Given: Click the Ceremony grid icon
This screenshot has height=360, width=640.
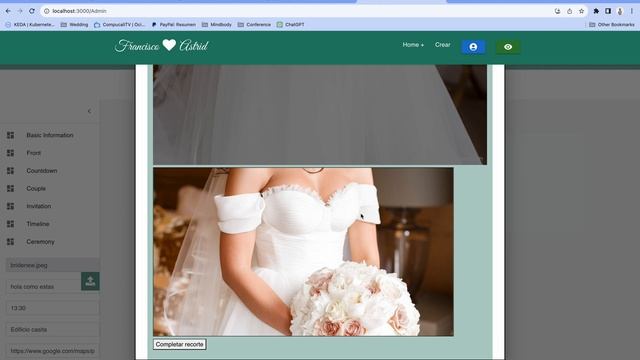Looking at the screenshot, I should tap(11, 242).
